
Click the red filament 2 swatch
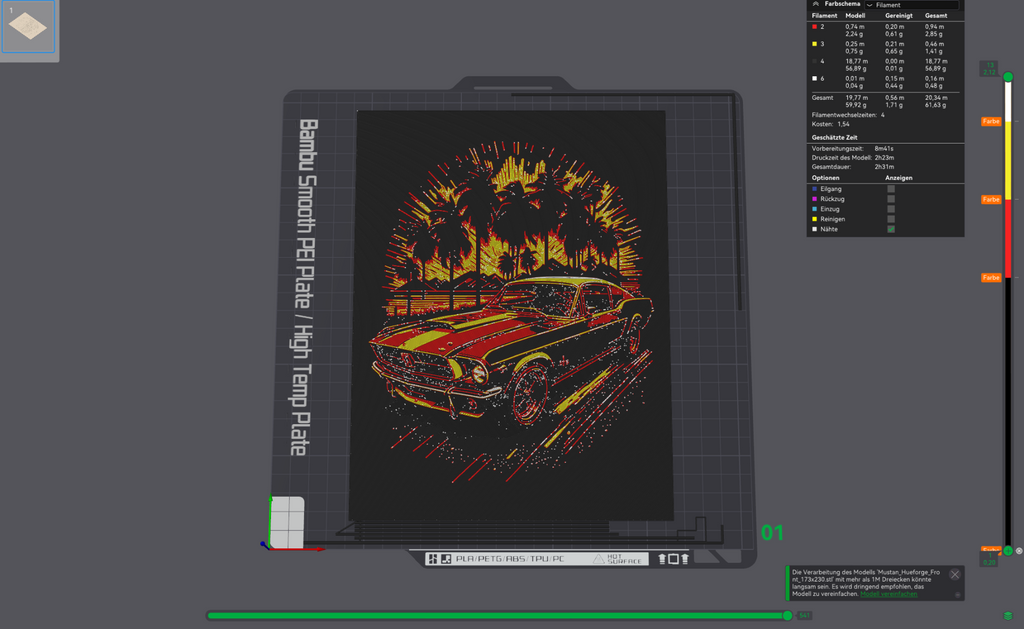tap(814, 27)
